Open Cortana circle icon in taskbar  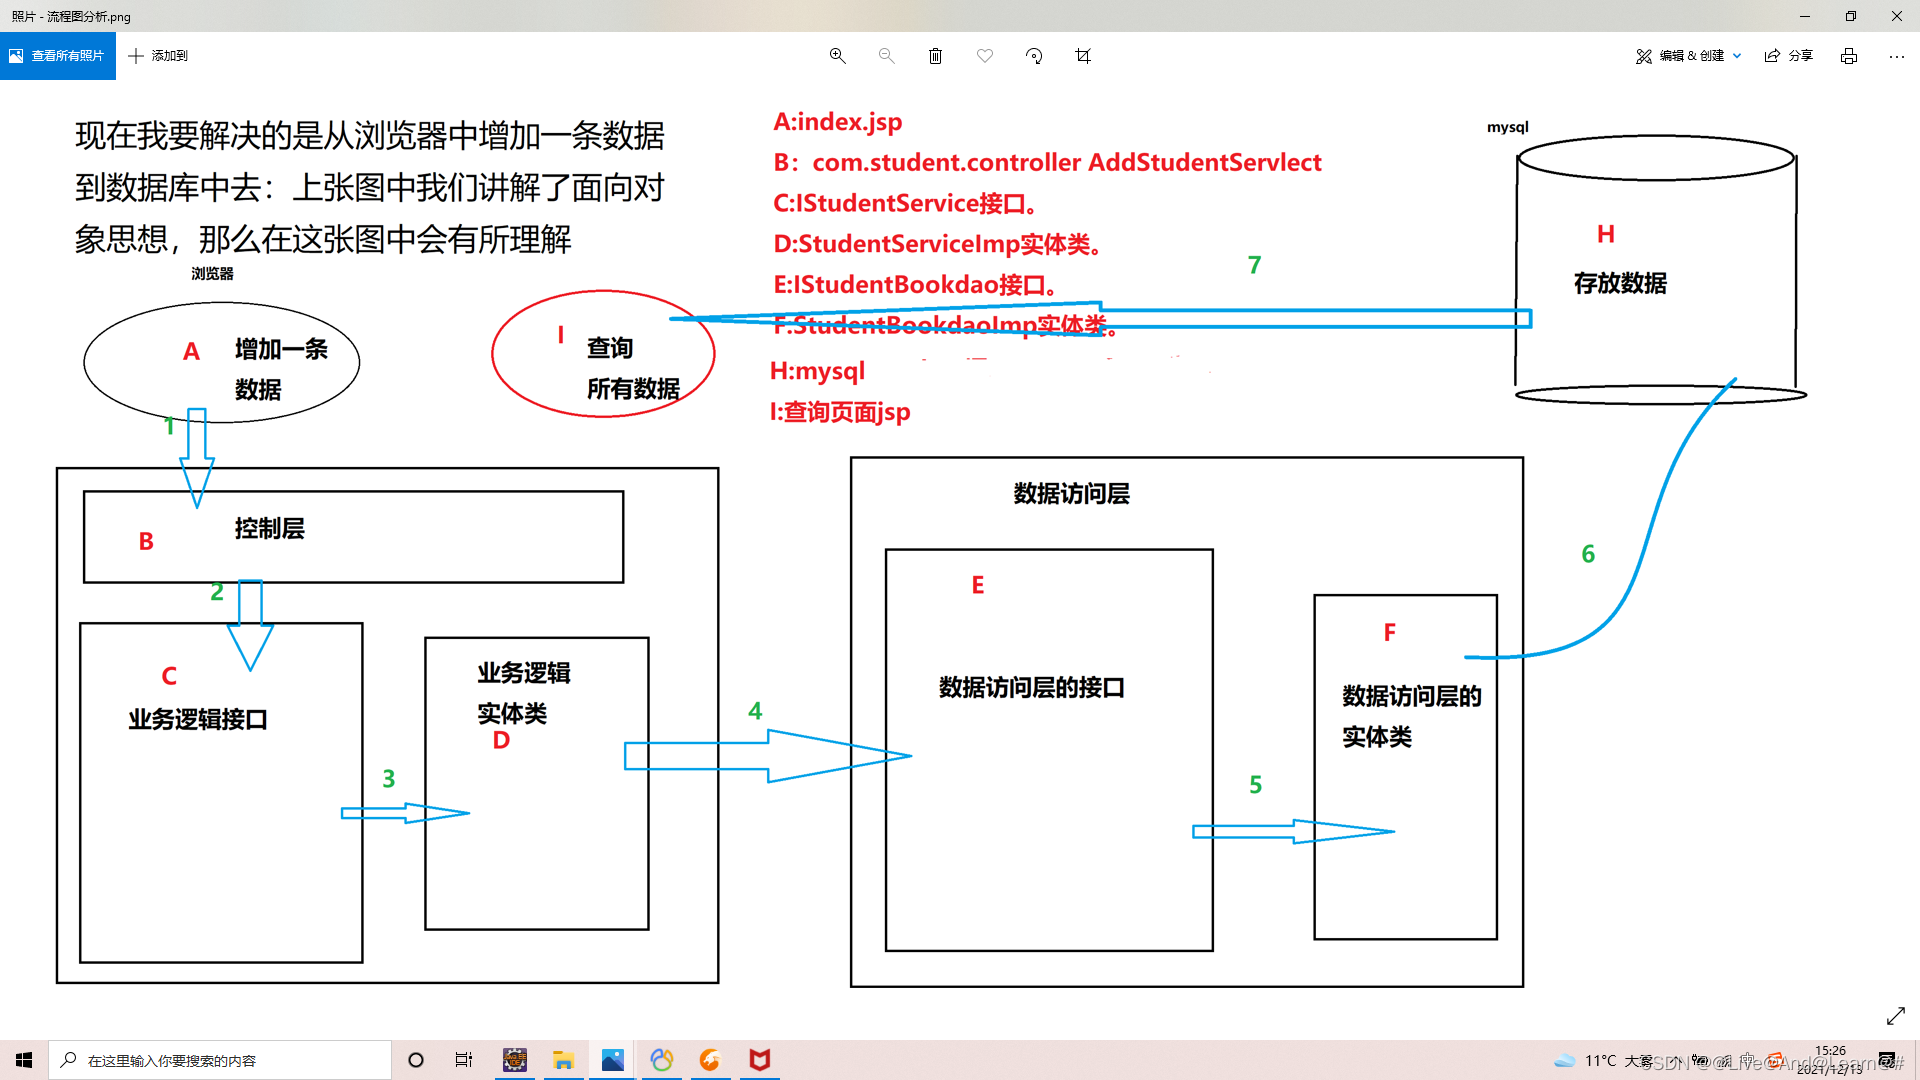click(416, 1060)
